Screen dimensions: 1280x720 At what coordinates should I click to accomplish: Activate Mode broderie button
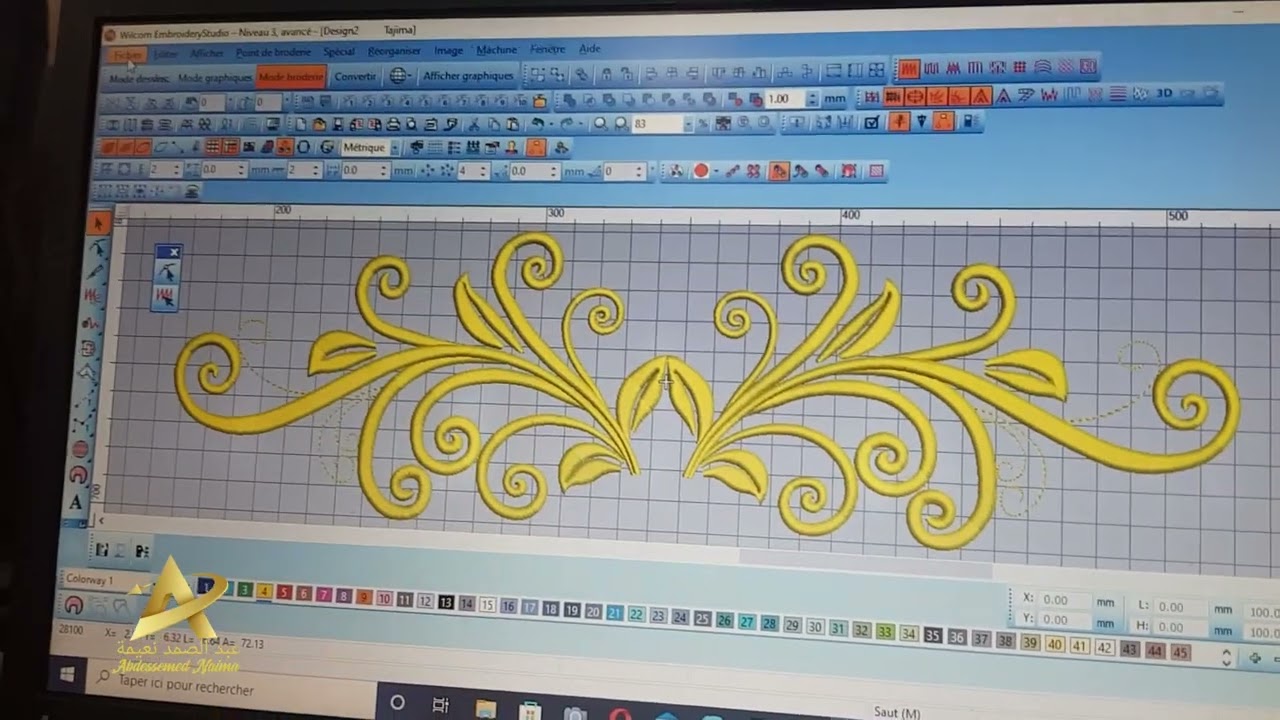pos(291,76)
